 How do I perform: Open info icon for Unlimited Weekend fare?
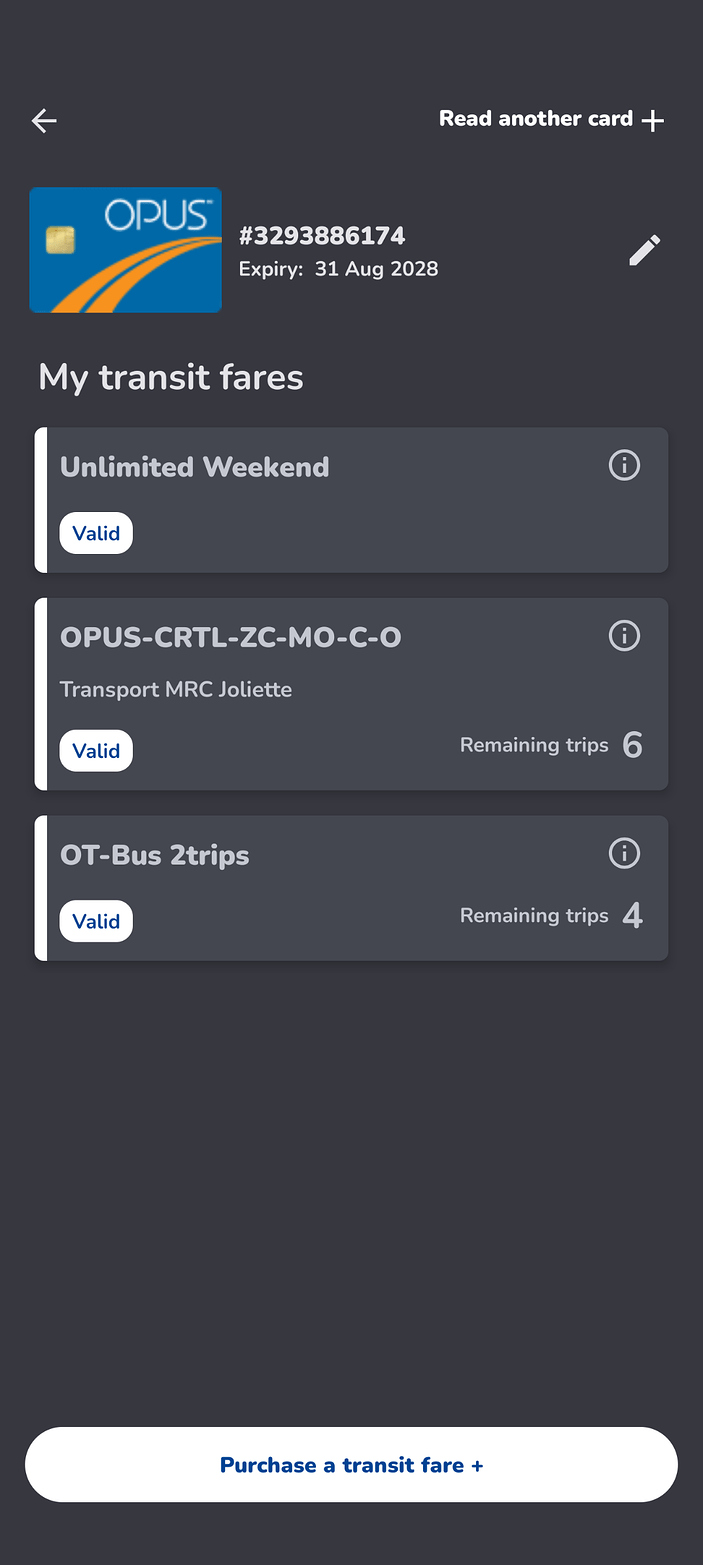(624, 465)
